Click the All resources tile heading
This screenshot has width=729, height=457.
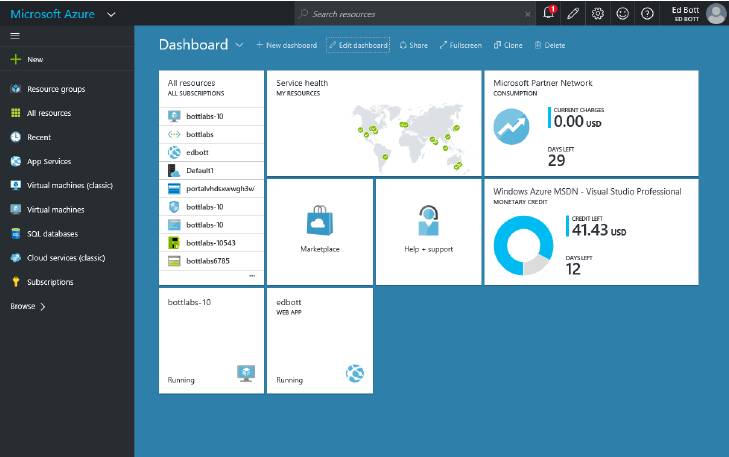click(191, 83)
